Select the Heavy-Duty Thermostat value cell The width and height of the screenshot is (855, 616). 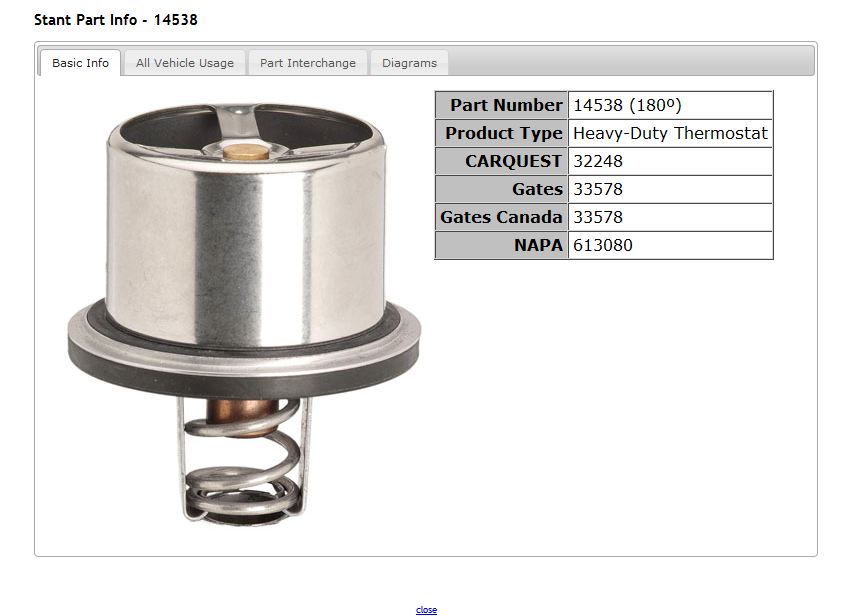click(x=670, y=133)
